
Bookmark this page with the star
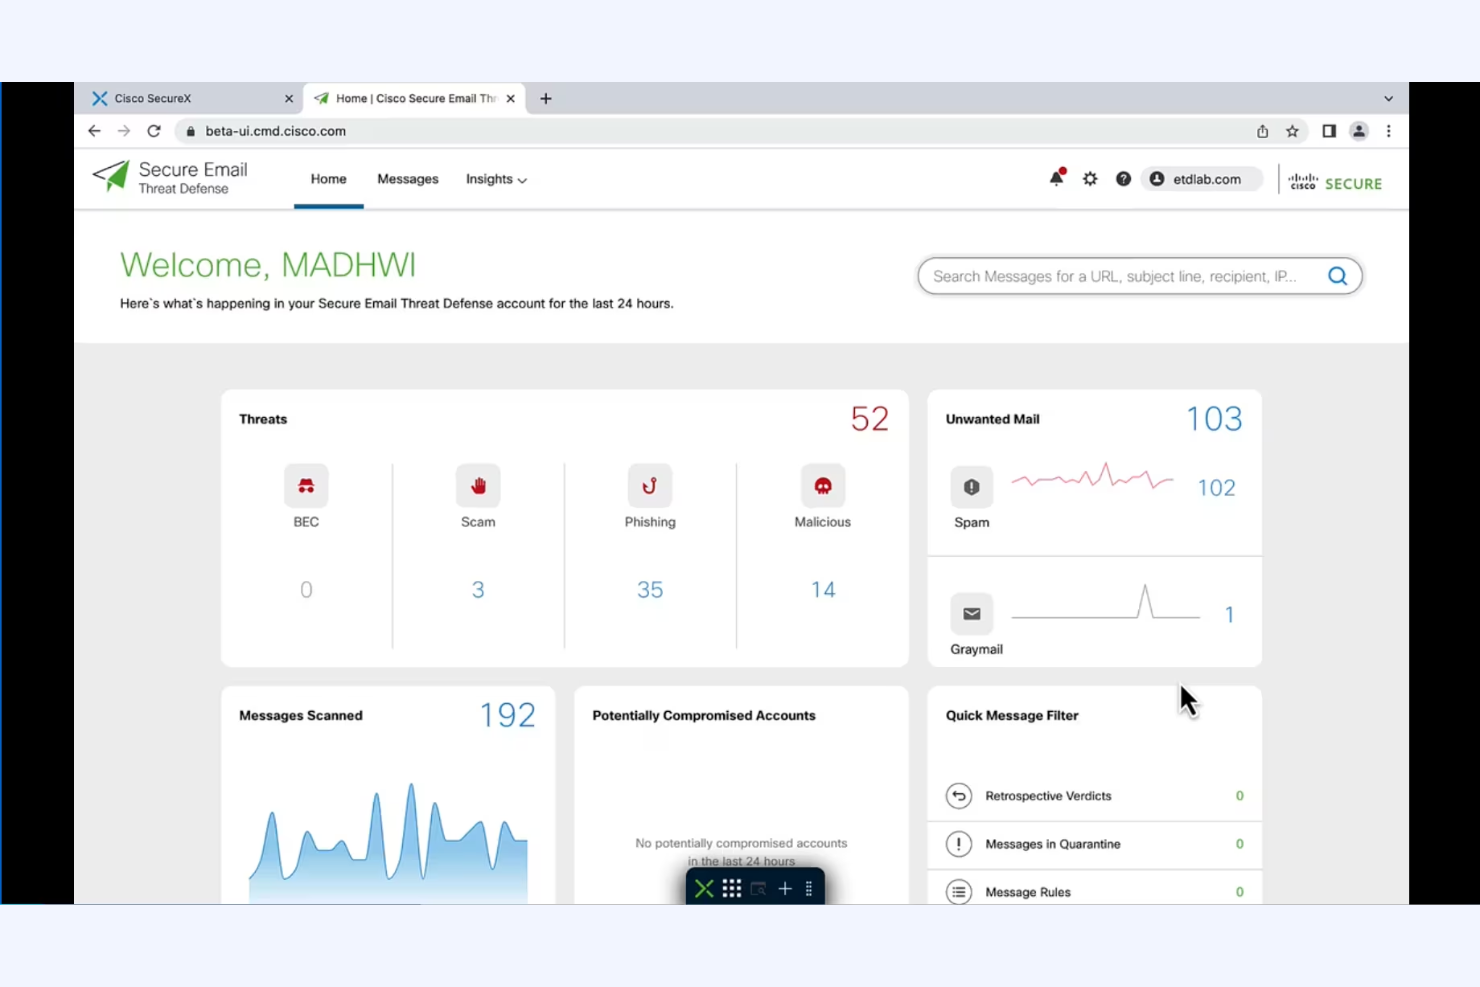[x=1292, y=131]
